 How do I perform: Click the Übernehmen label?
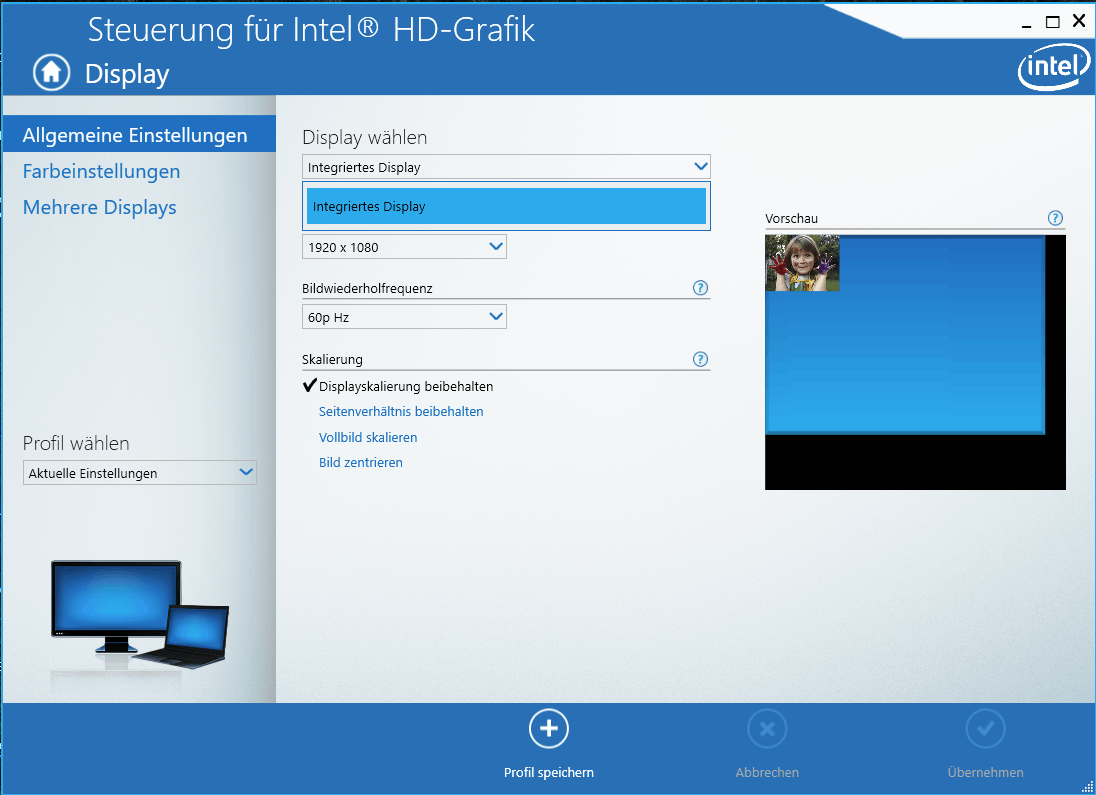point(986,773)
